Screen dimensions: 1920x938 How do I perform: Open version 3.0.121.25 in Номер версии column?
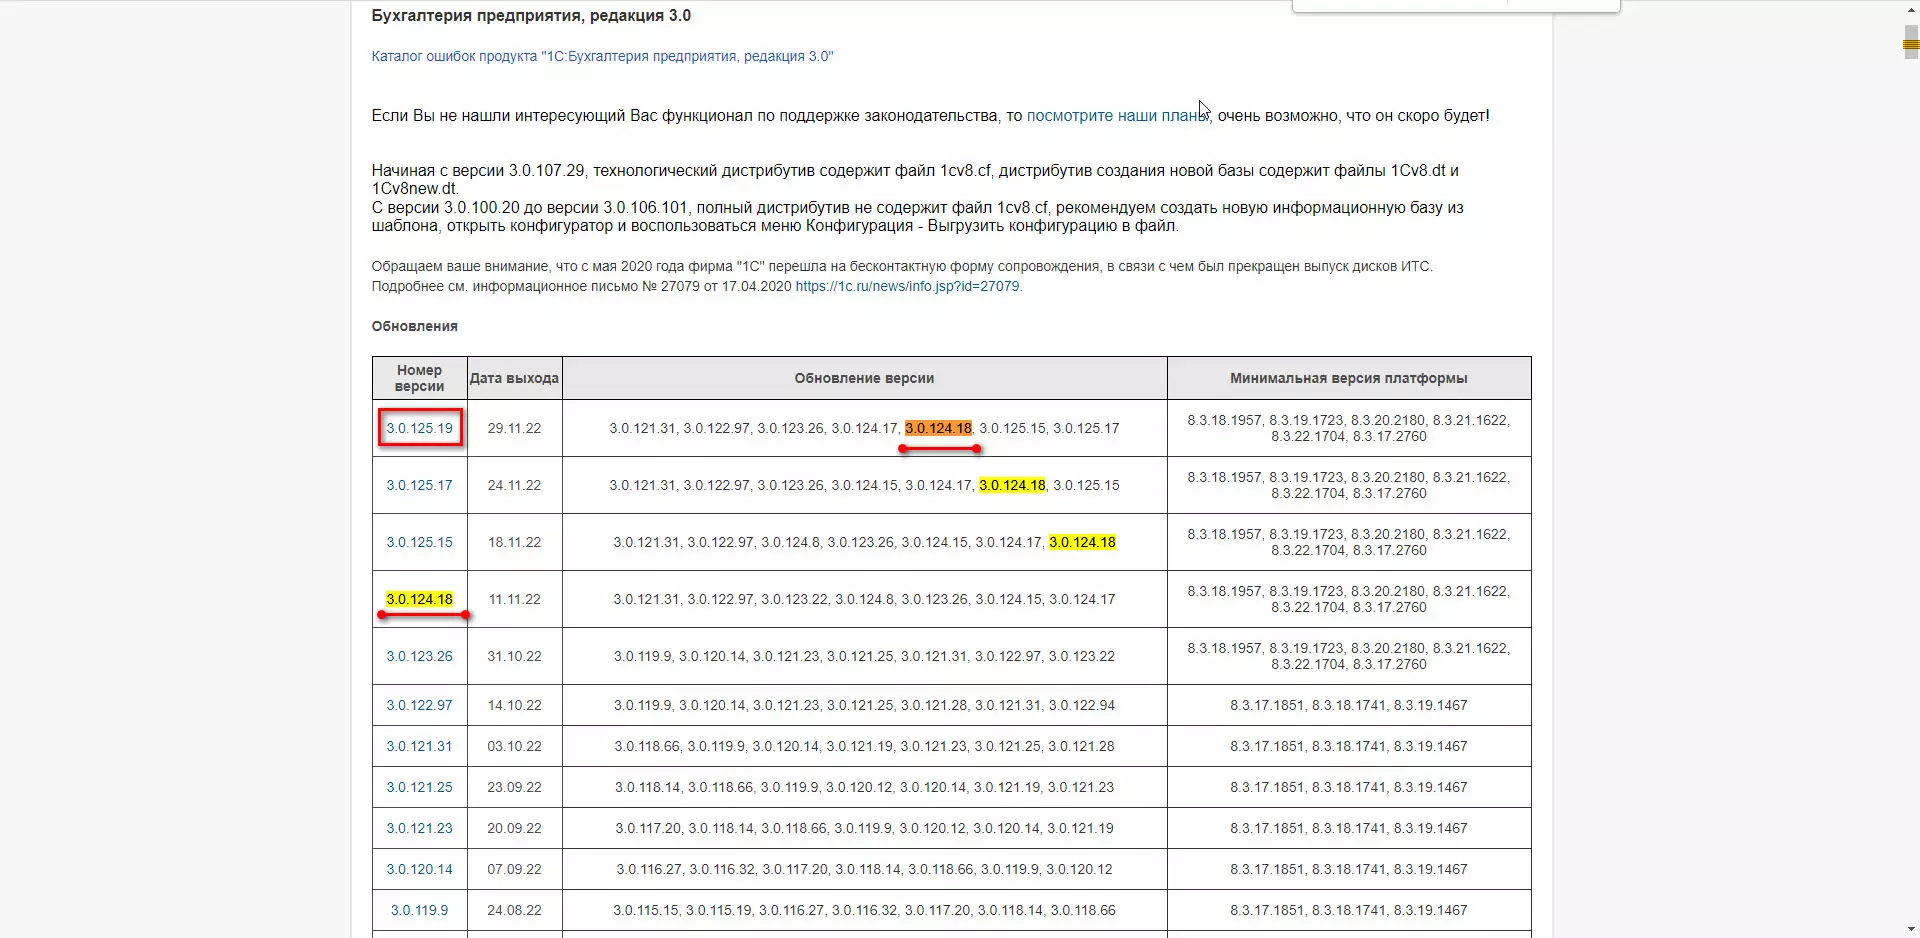click(419, 787)
